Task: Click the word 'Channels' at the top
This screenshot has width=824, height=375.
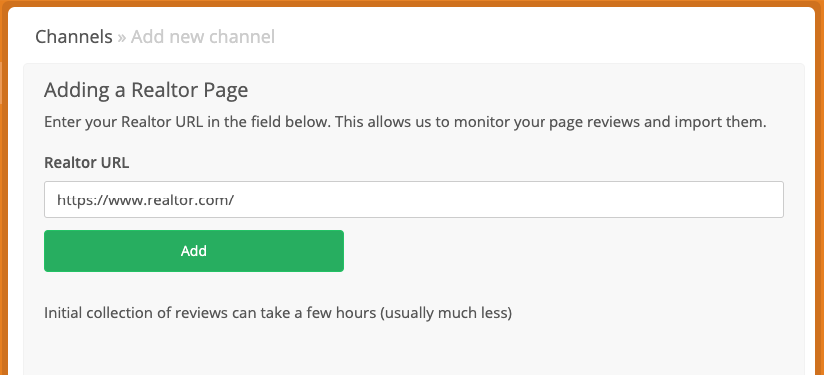Action: pos(74,37)
